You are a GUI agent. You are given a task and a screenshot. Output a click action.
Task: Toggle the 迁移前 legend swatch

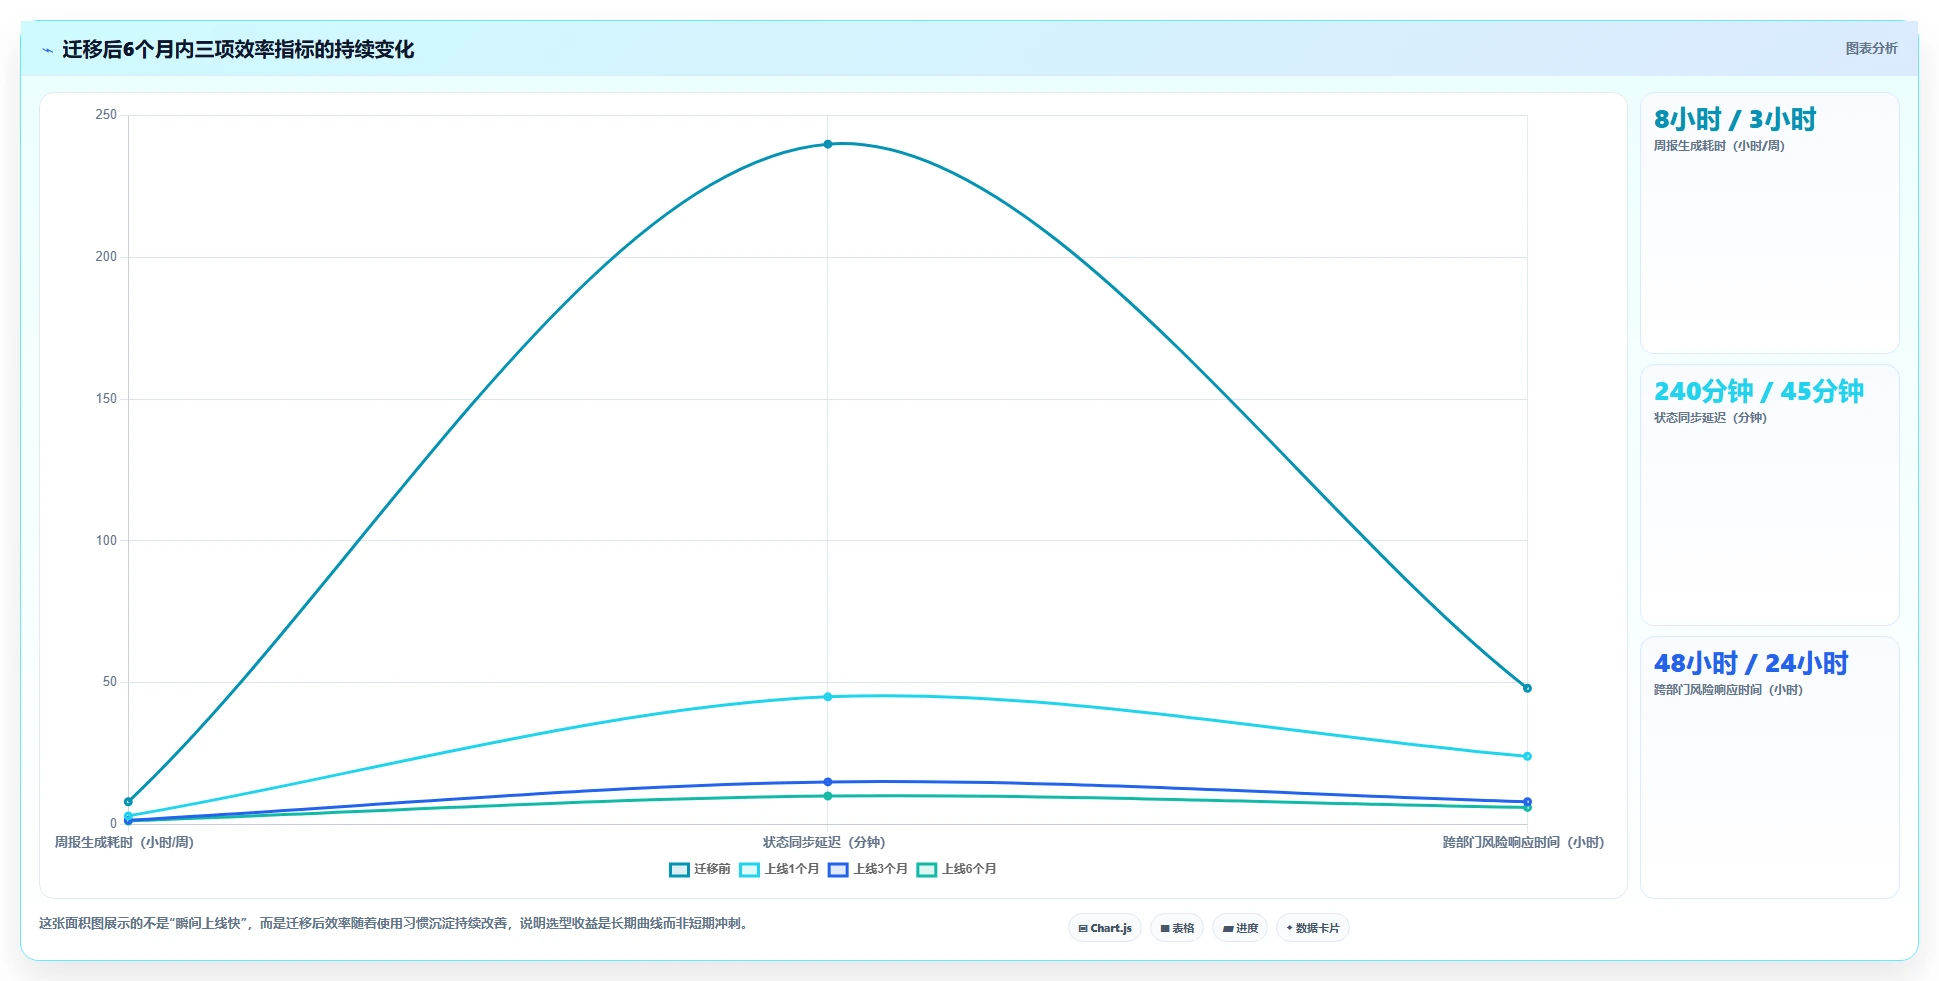(679, 869)
